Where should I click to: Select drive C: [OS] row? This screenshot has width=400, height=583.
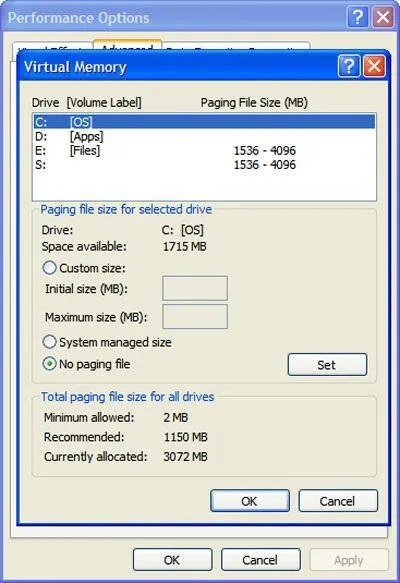pyautogui.click(x=204, y=122)
